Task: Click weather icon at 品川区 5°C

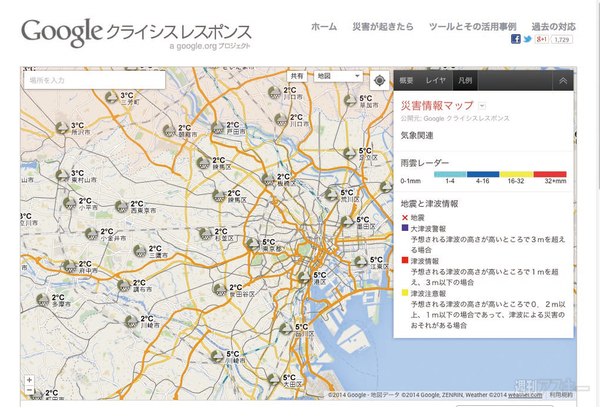Action: coord(286,329)
